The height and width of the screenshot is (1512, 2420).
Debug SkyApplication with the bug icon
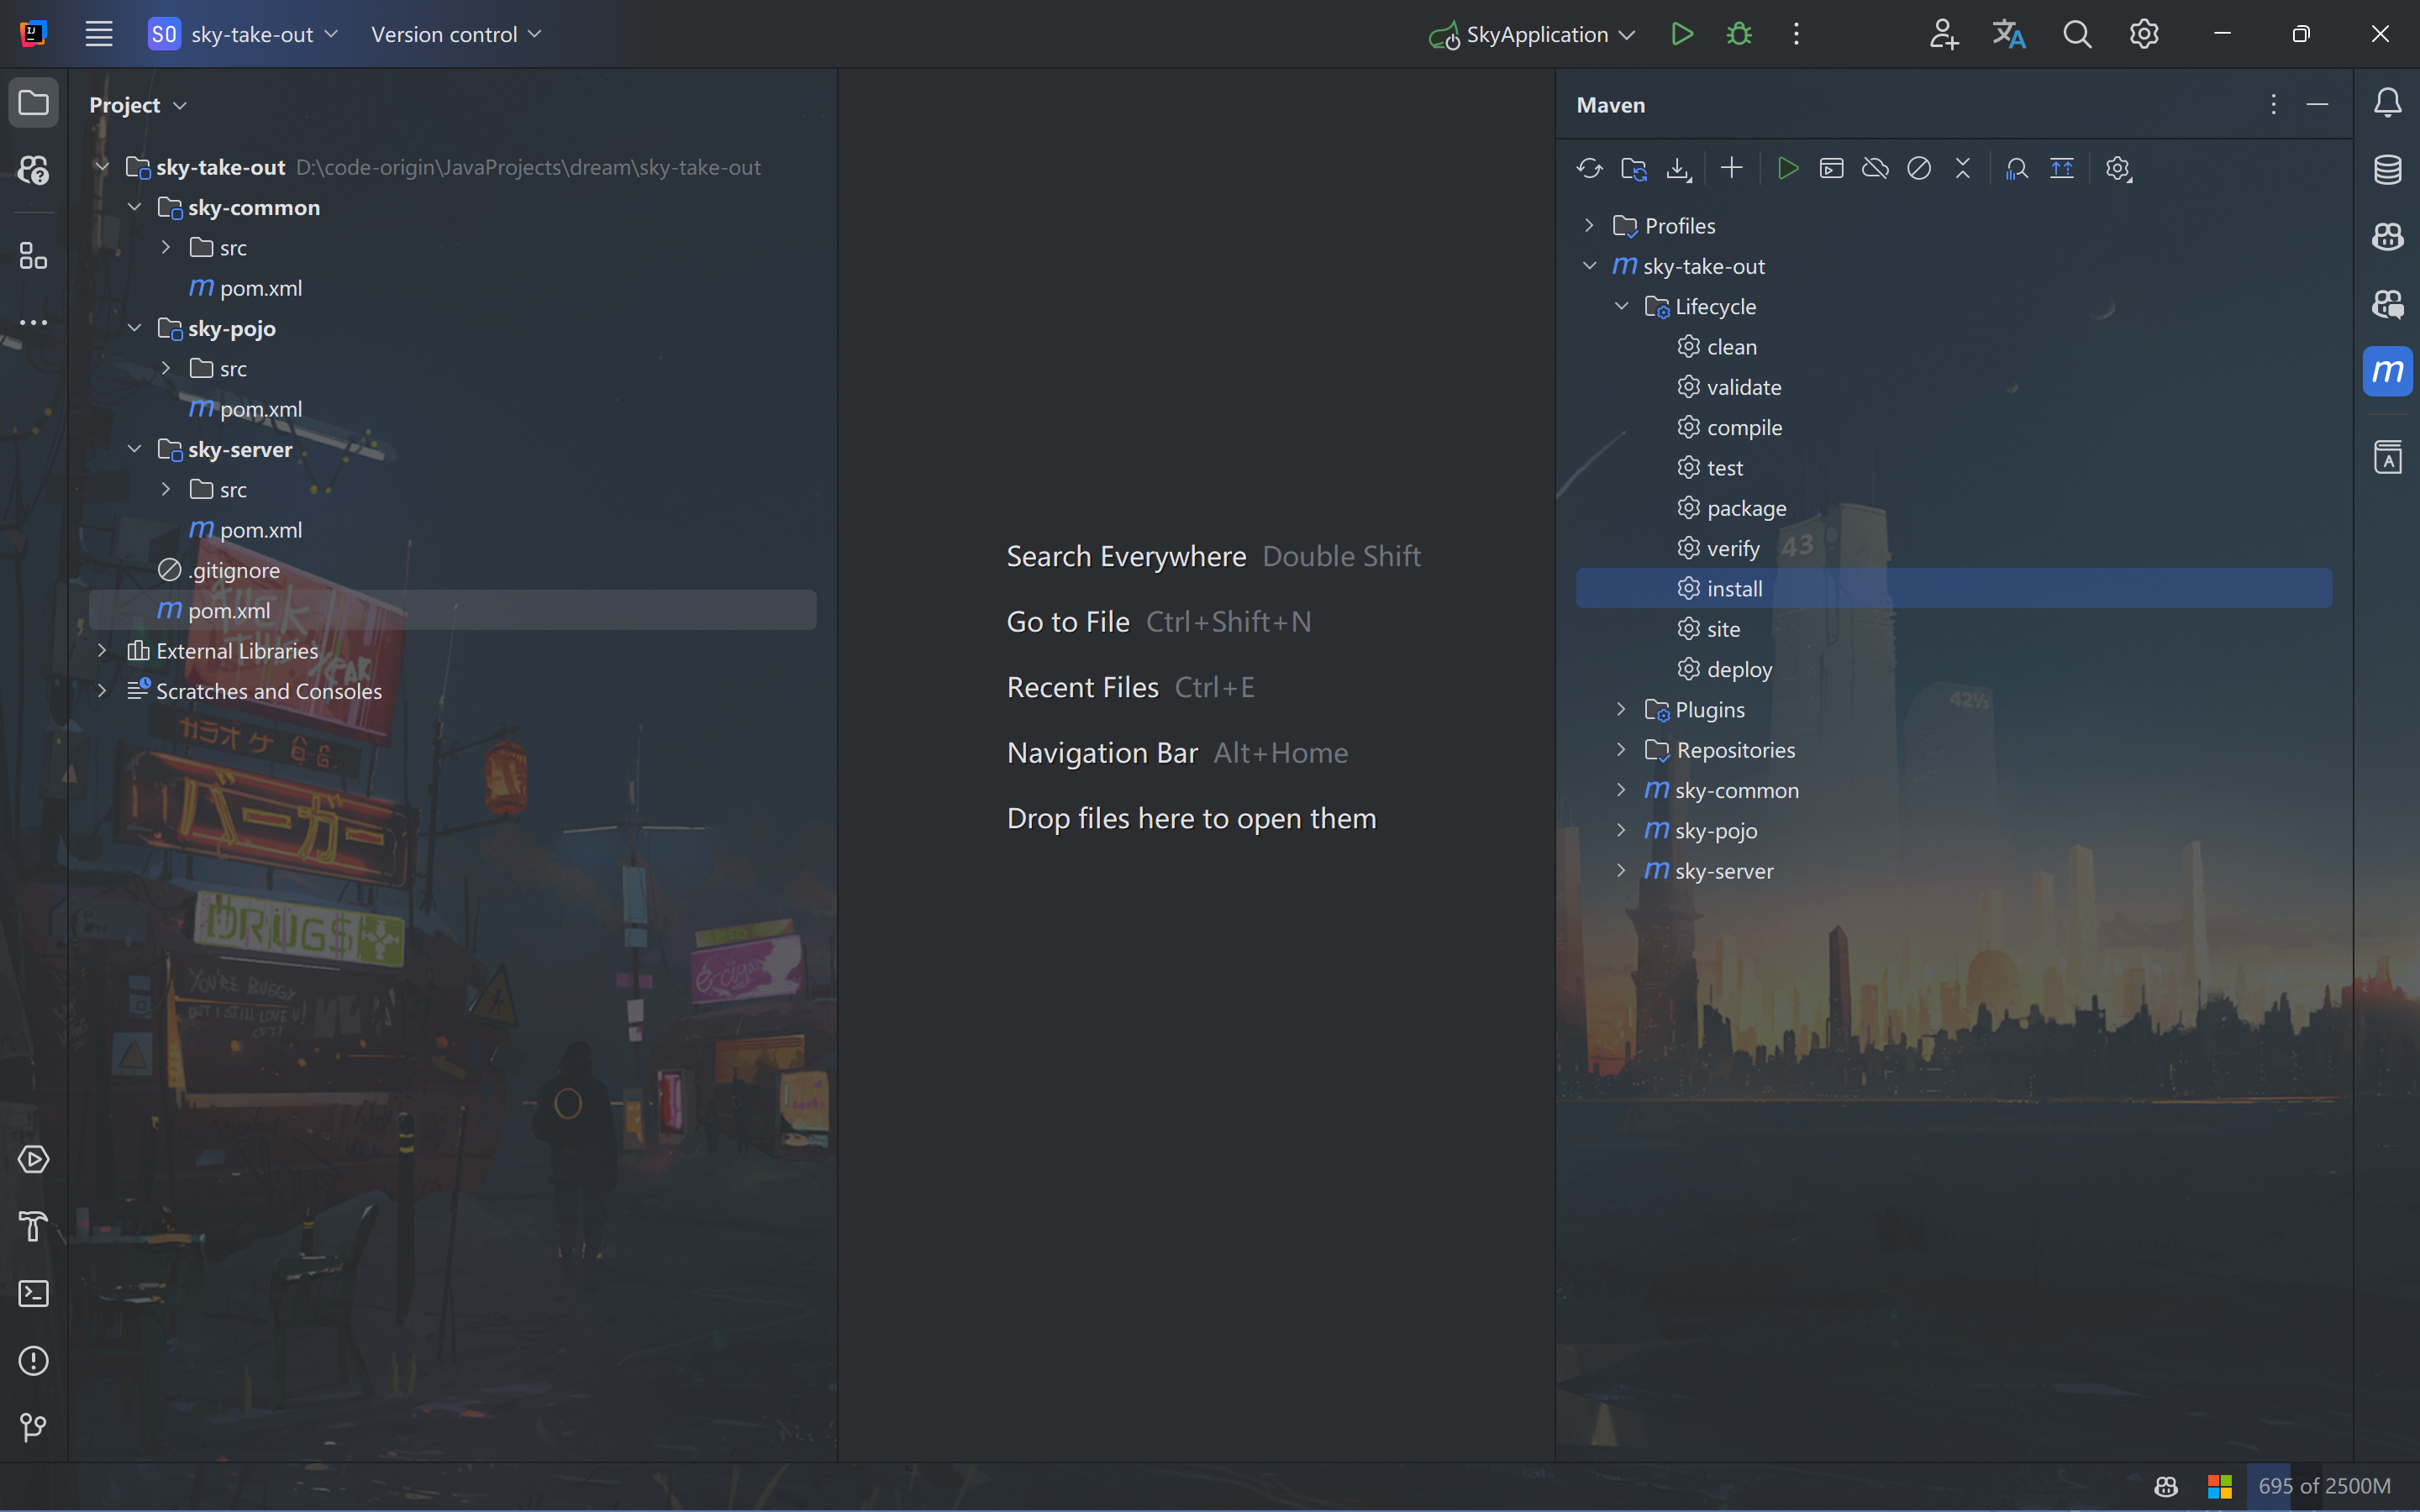pos(1739,34)
